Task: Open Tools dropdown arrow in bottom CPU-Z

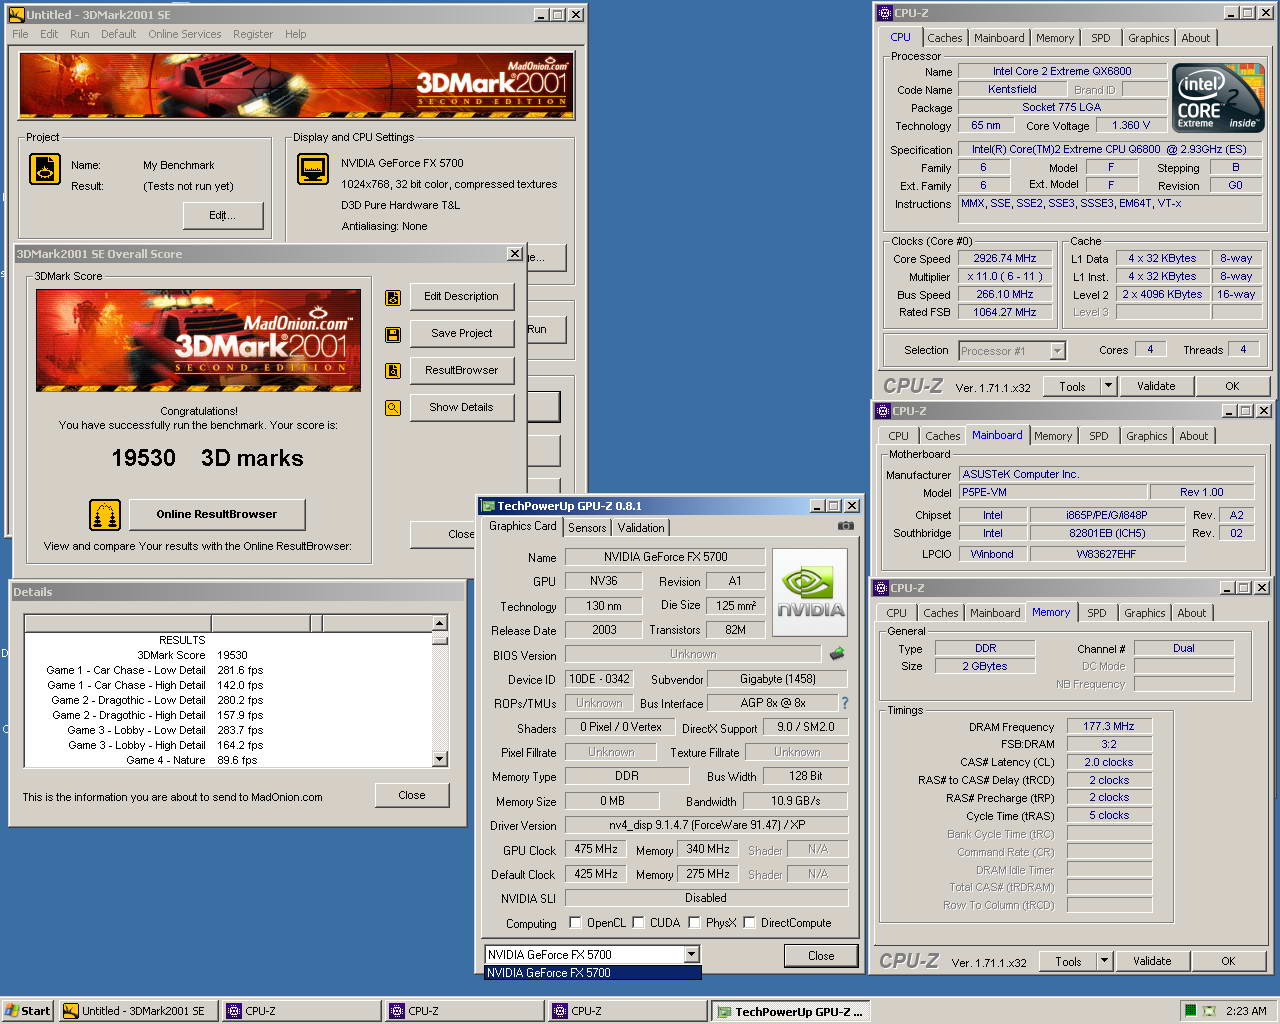Action: pyautogui.click(x=1104, y=961)
